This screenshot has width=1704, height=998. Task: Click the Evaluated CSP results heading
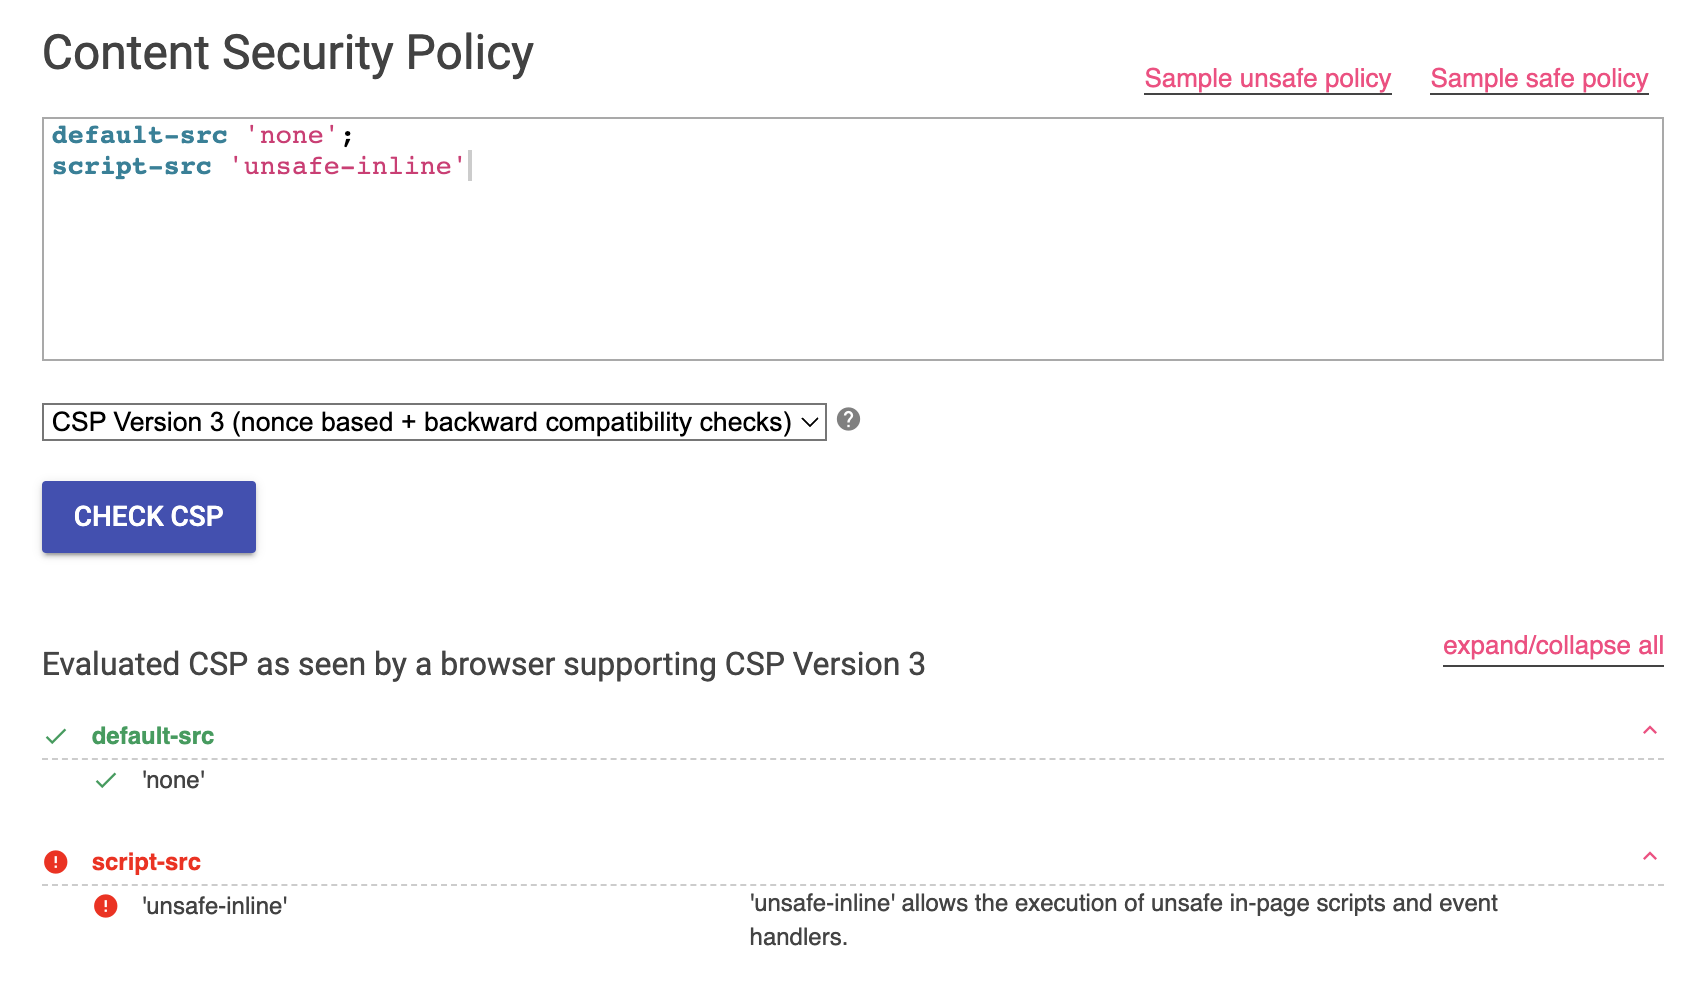point(483,665)
